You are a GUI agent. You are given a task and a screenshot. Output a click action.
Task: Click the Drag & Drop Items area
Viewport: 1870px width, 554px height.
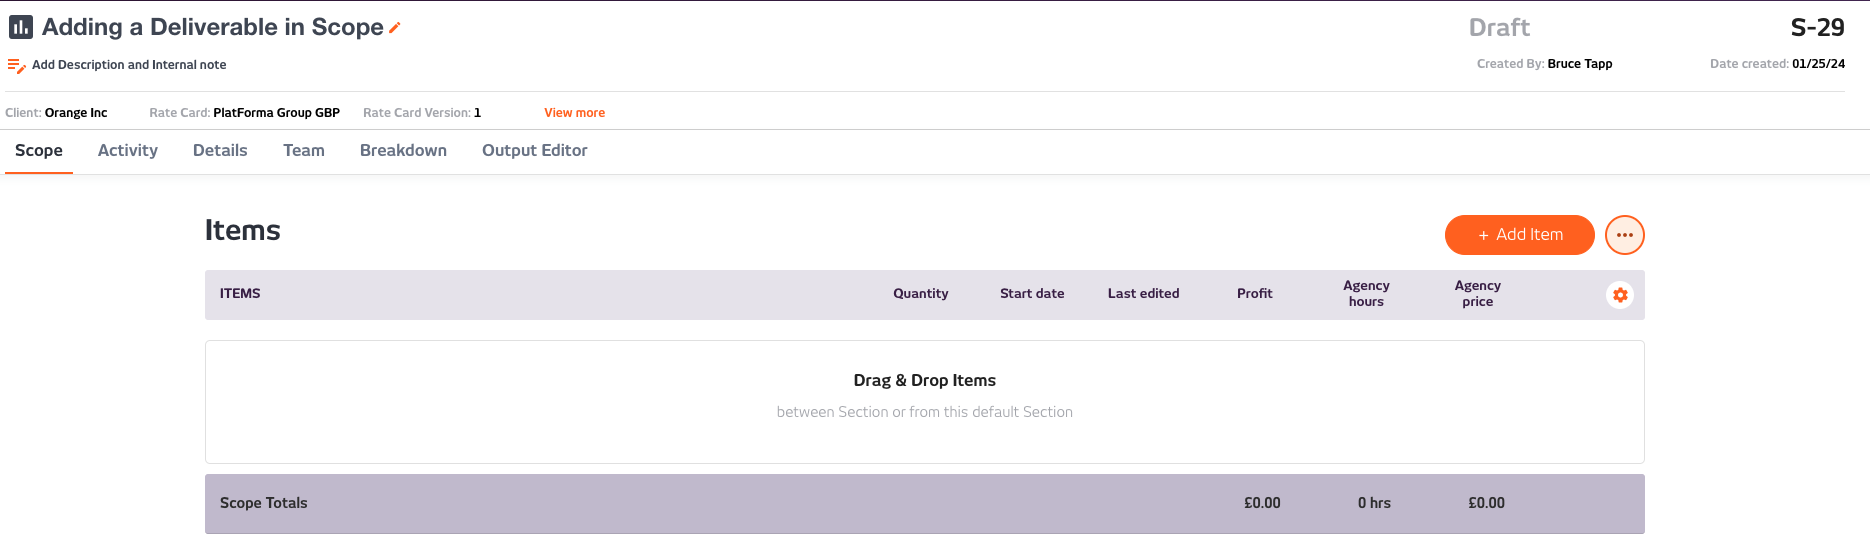[x=925, y=402]
